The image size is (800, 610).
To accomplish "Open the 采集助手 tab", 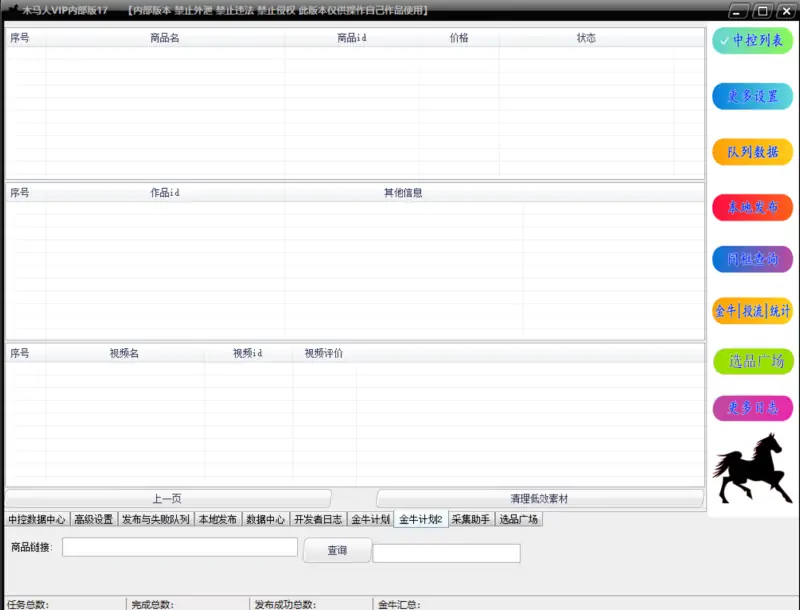I will click(x=471, y=520).
